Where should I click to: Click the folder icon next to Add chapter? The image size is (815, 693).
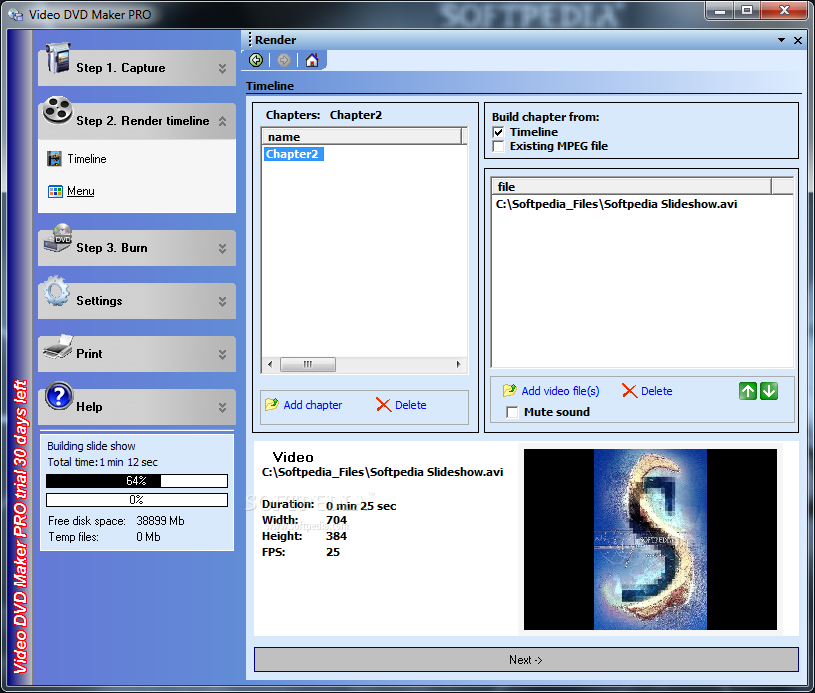(x=272, y=404)
